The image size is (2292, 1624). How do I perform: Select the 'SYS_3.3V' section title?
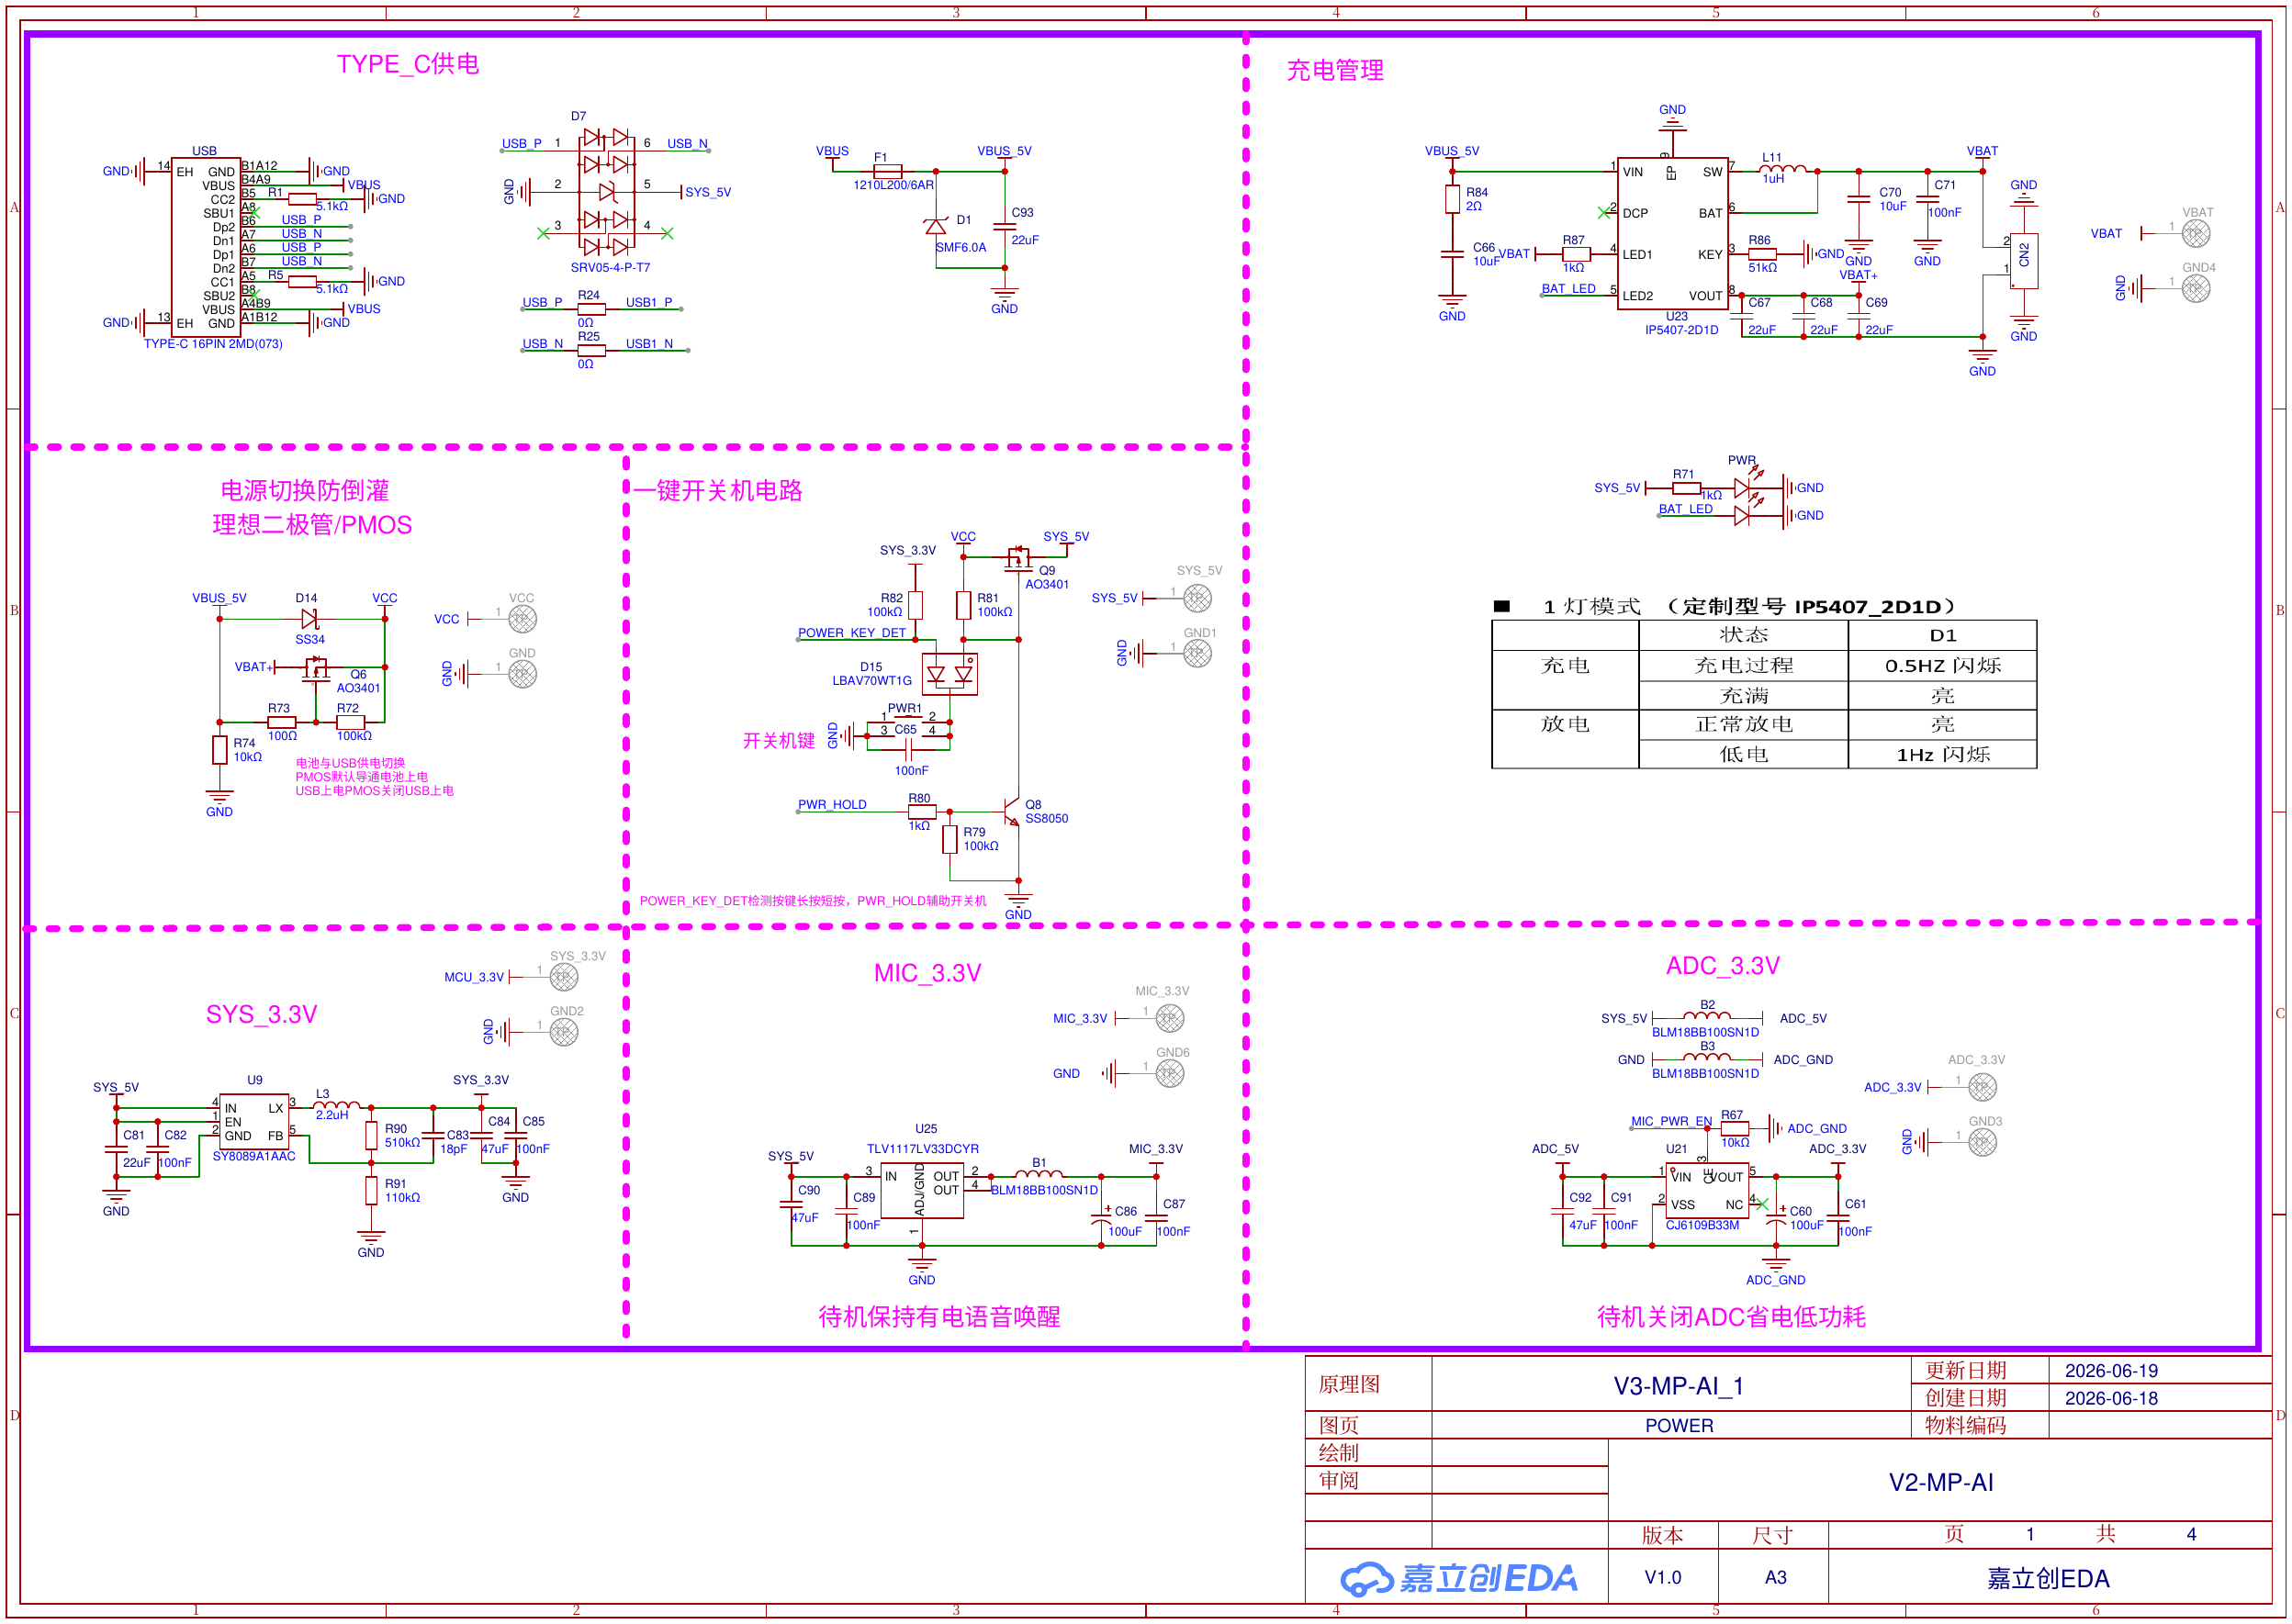pyautogui.click(x=262, y=1014)
